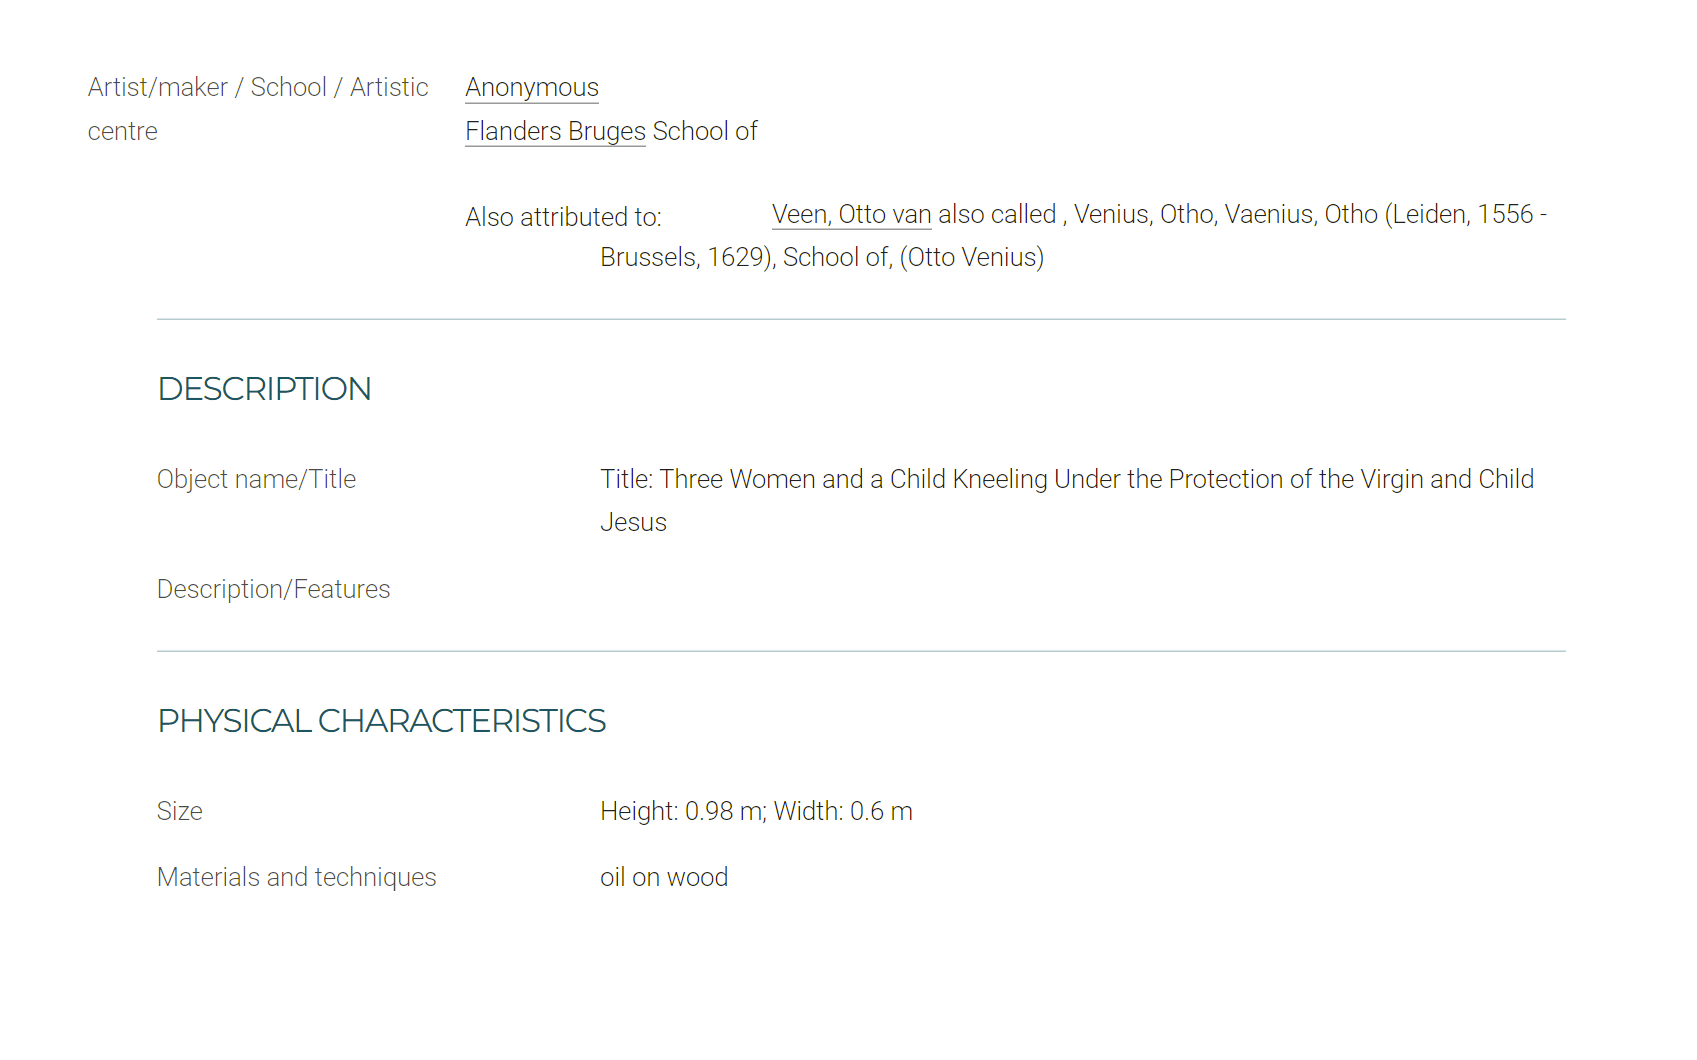Click the Description/Features label

273,590
